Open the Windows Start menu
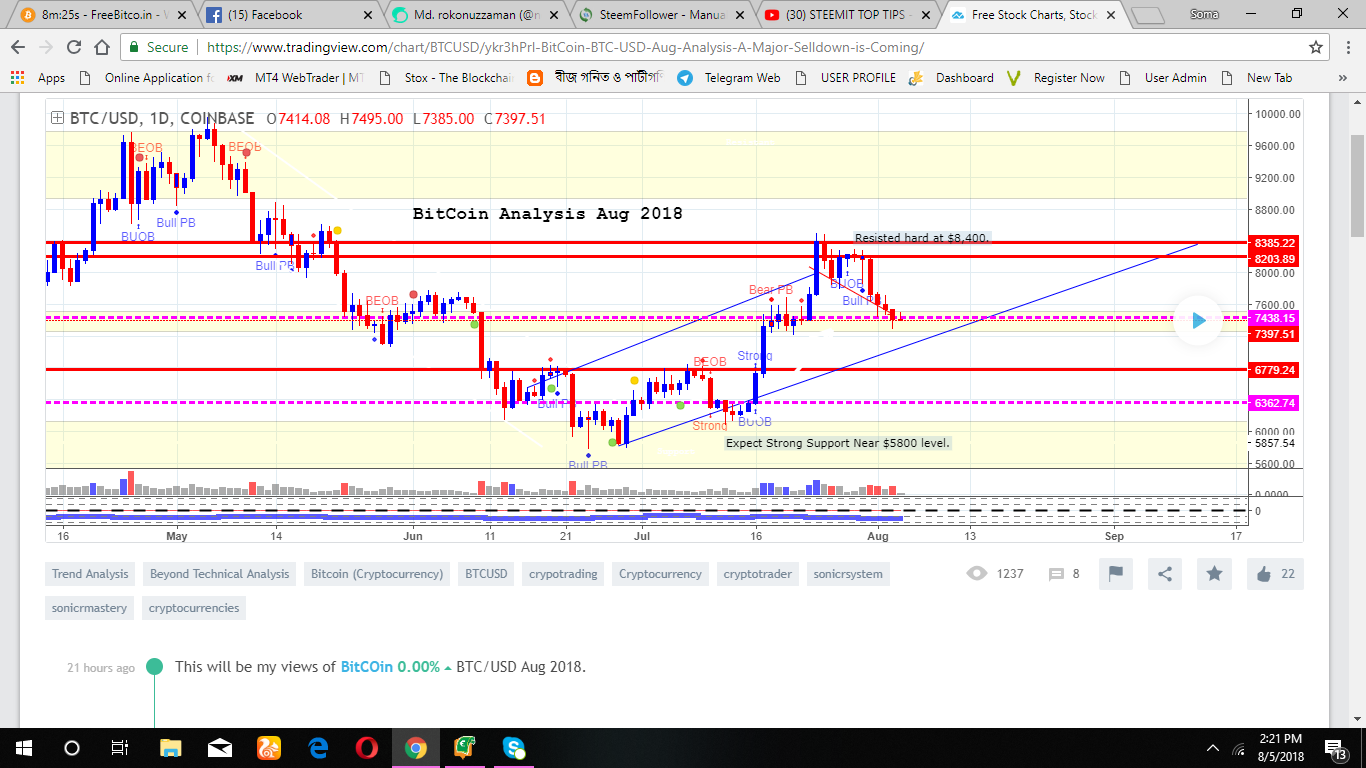The width and height of the screenshot is (1366, 768). (23, 748)
